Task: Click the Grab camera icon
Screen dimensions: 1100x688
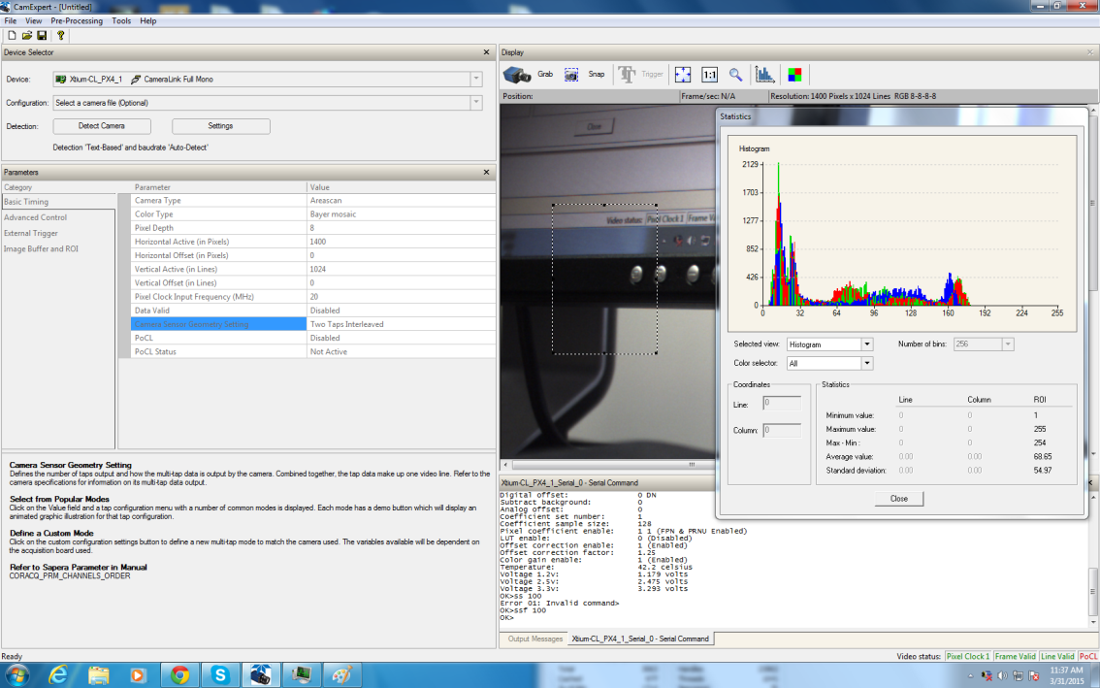Action: pos(516,74)
